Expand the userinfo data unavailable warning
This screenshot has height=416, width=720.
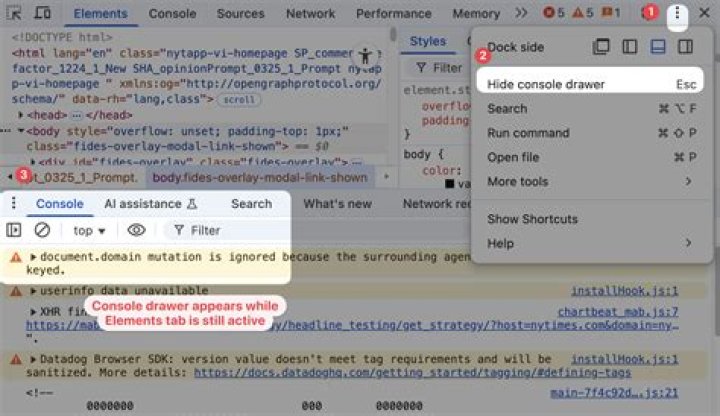33,291
